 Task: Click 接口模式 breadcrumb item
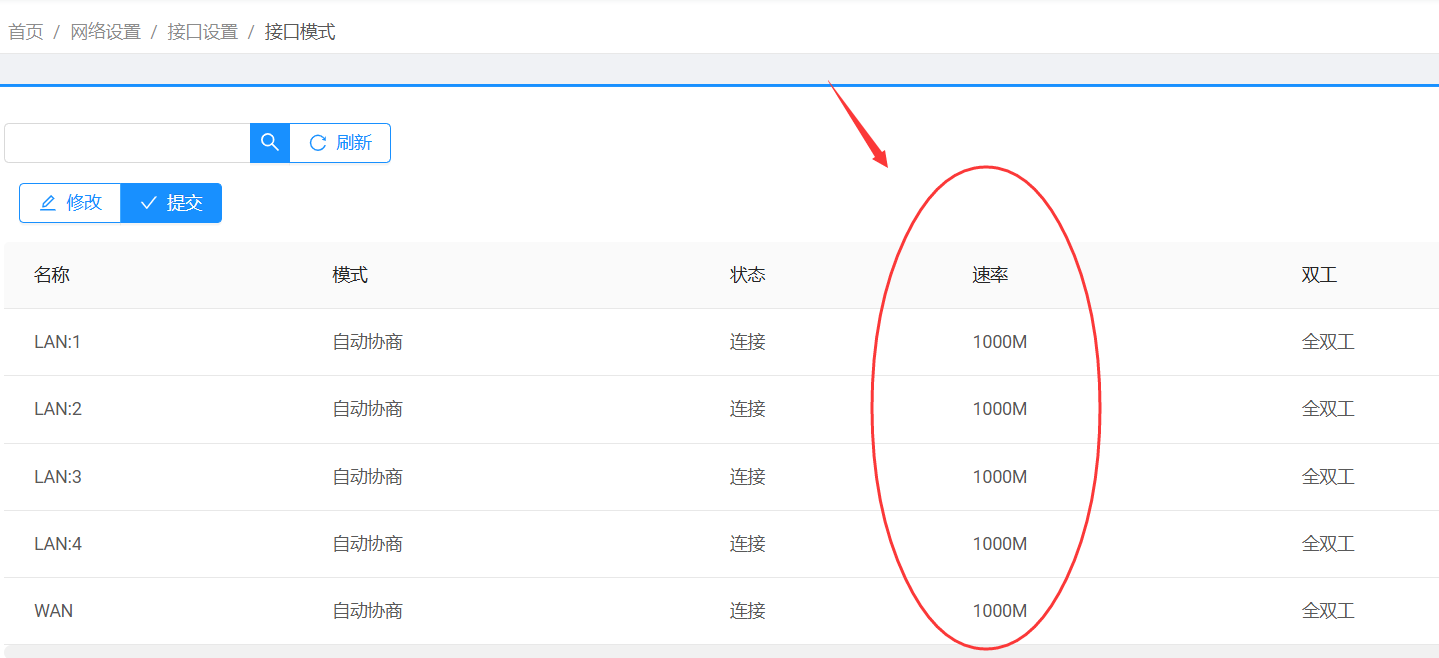tap(299, 32)
